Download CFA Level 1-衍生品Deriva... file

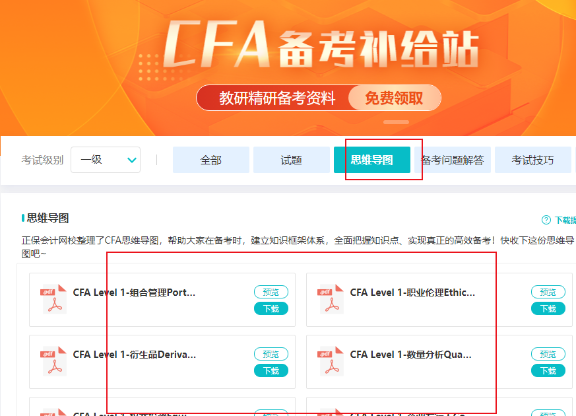(x=271, y=371)
